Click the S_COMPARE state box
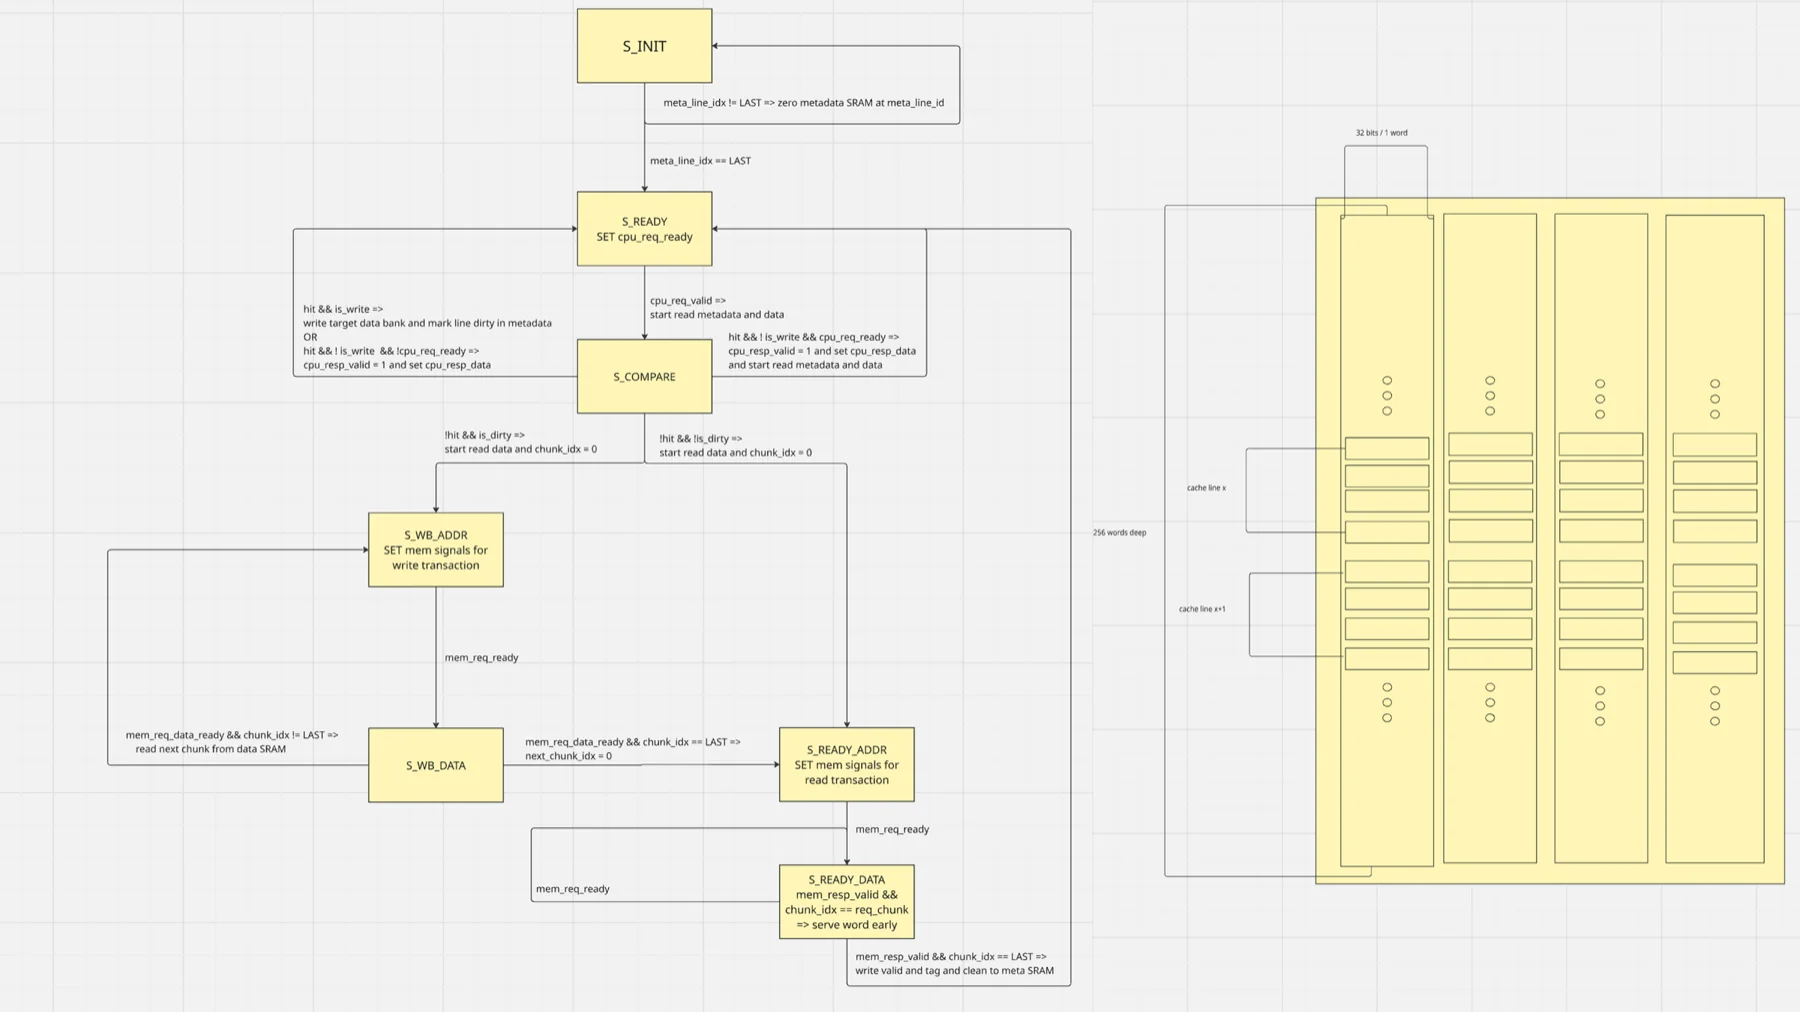 [644, 376]
